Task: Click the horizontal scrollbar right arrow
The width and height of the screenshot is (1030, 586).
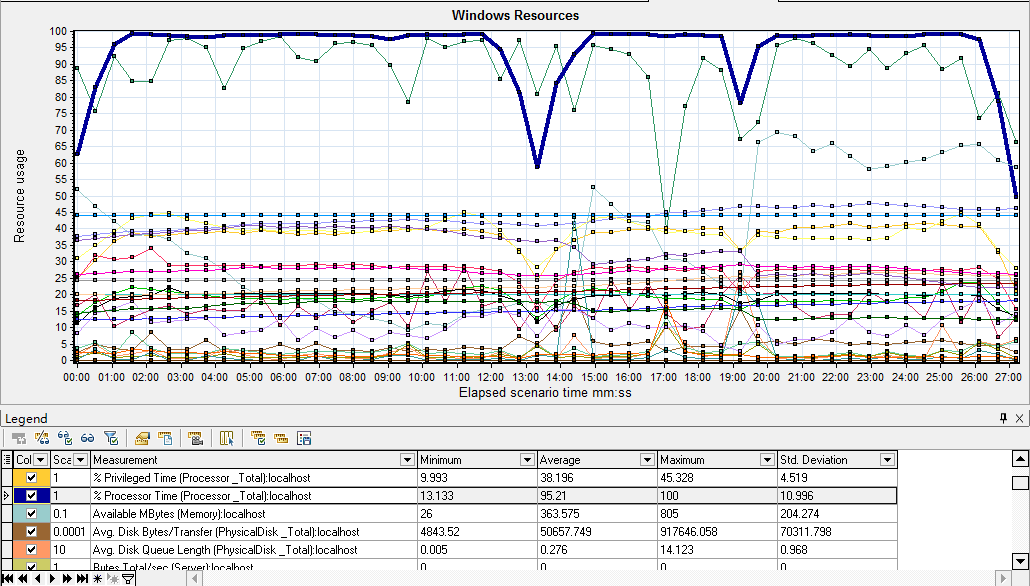Action: point(1002,579)
